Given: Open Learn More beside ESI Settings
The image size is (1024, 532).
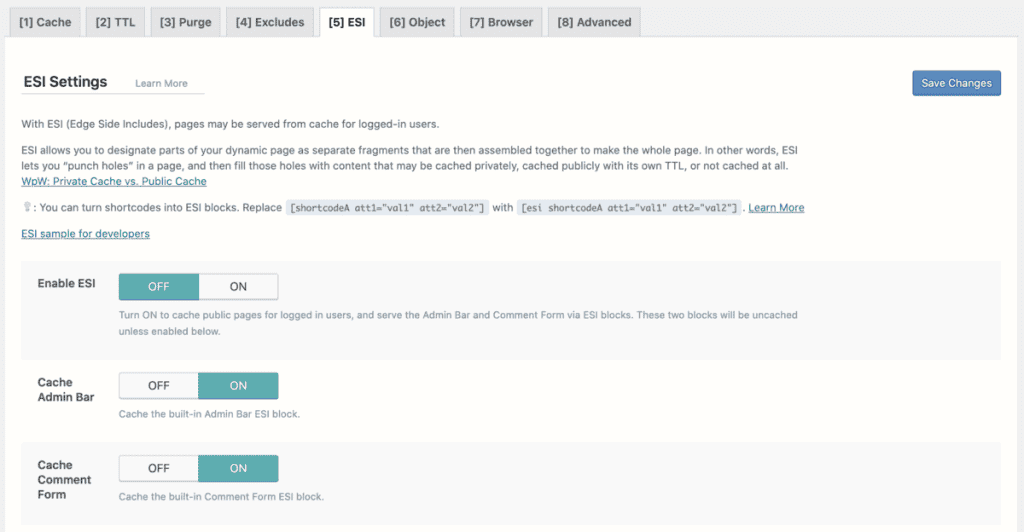Looking at the screenshot, I should coord(161,84).
